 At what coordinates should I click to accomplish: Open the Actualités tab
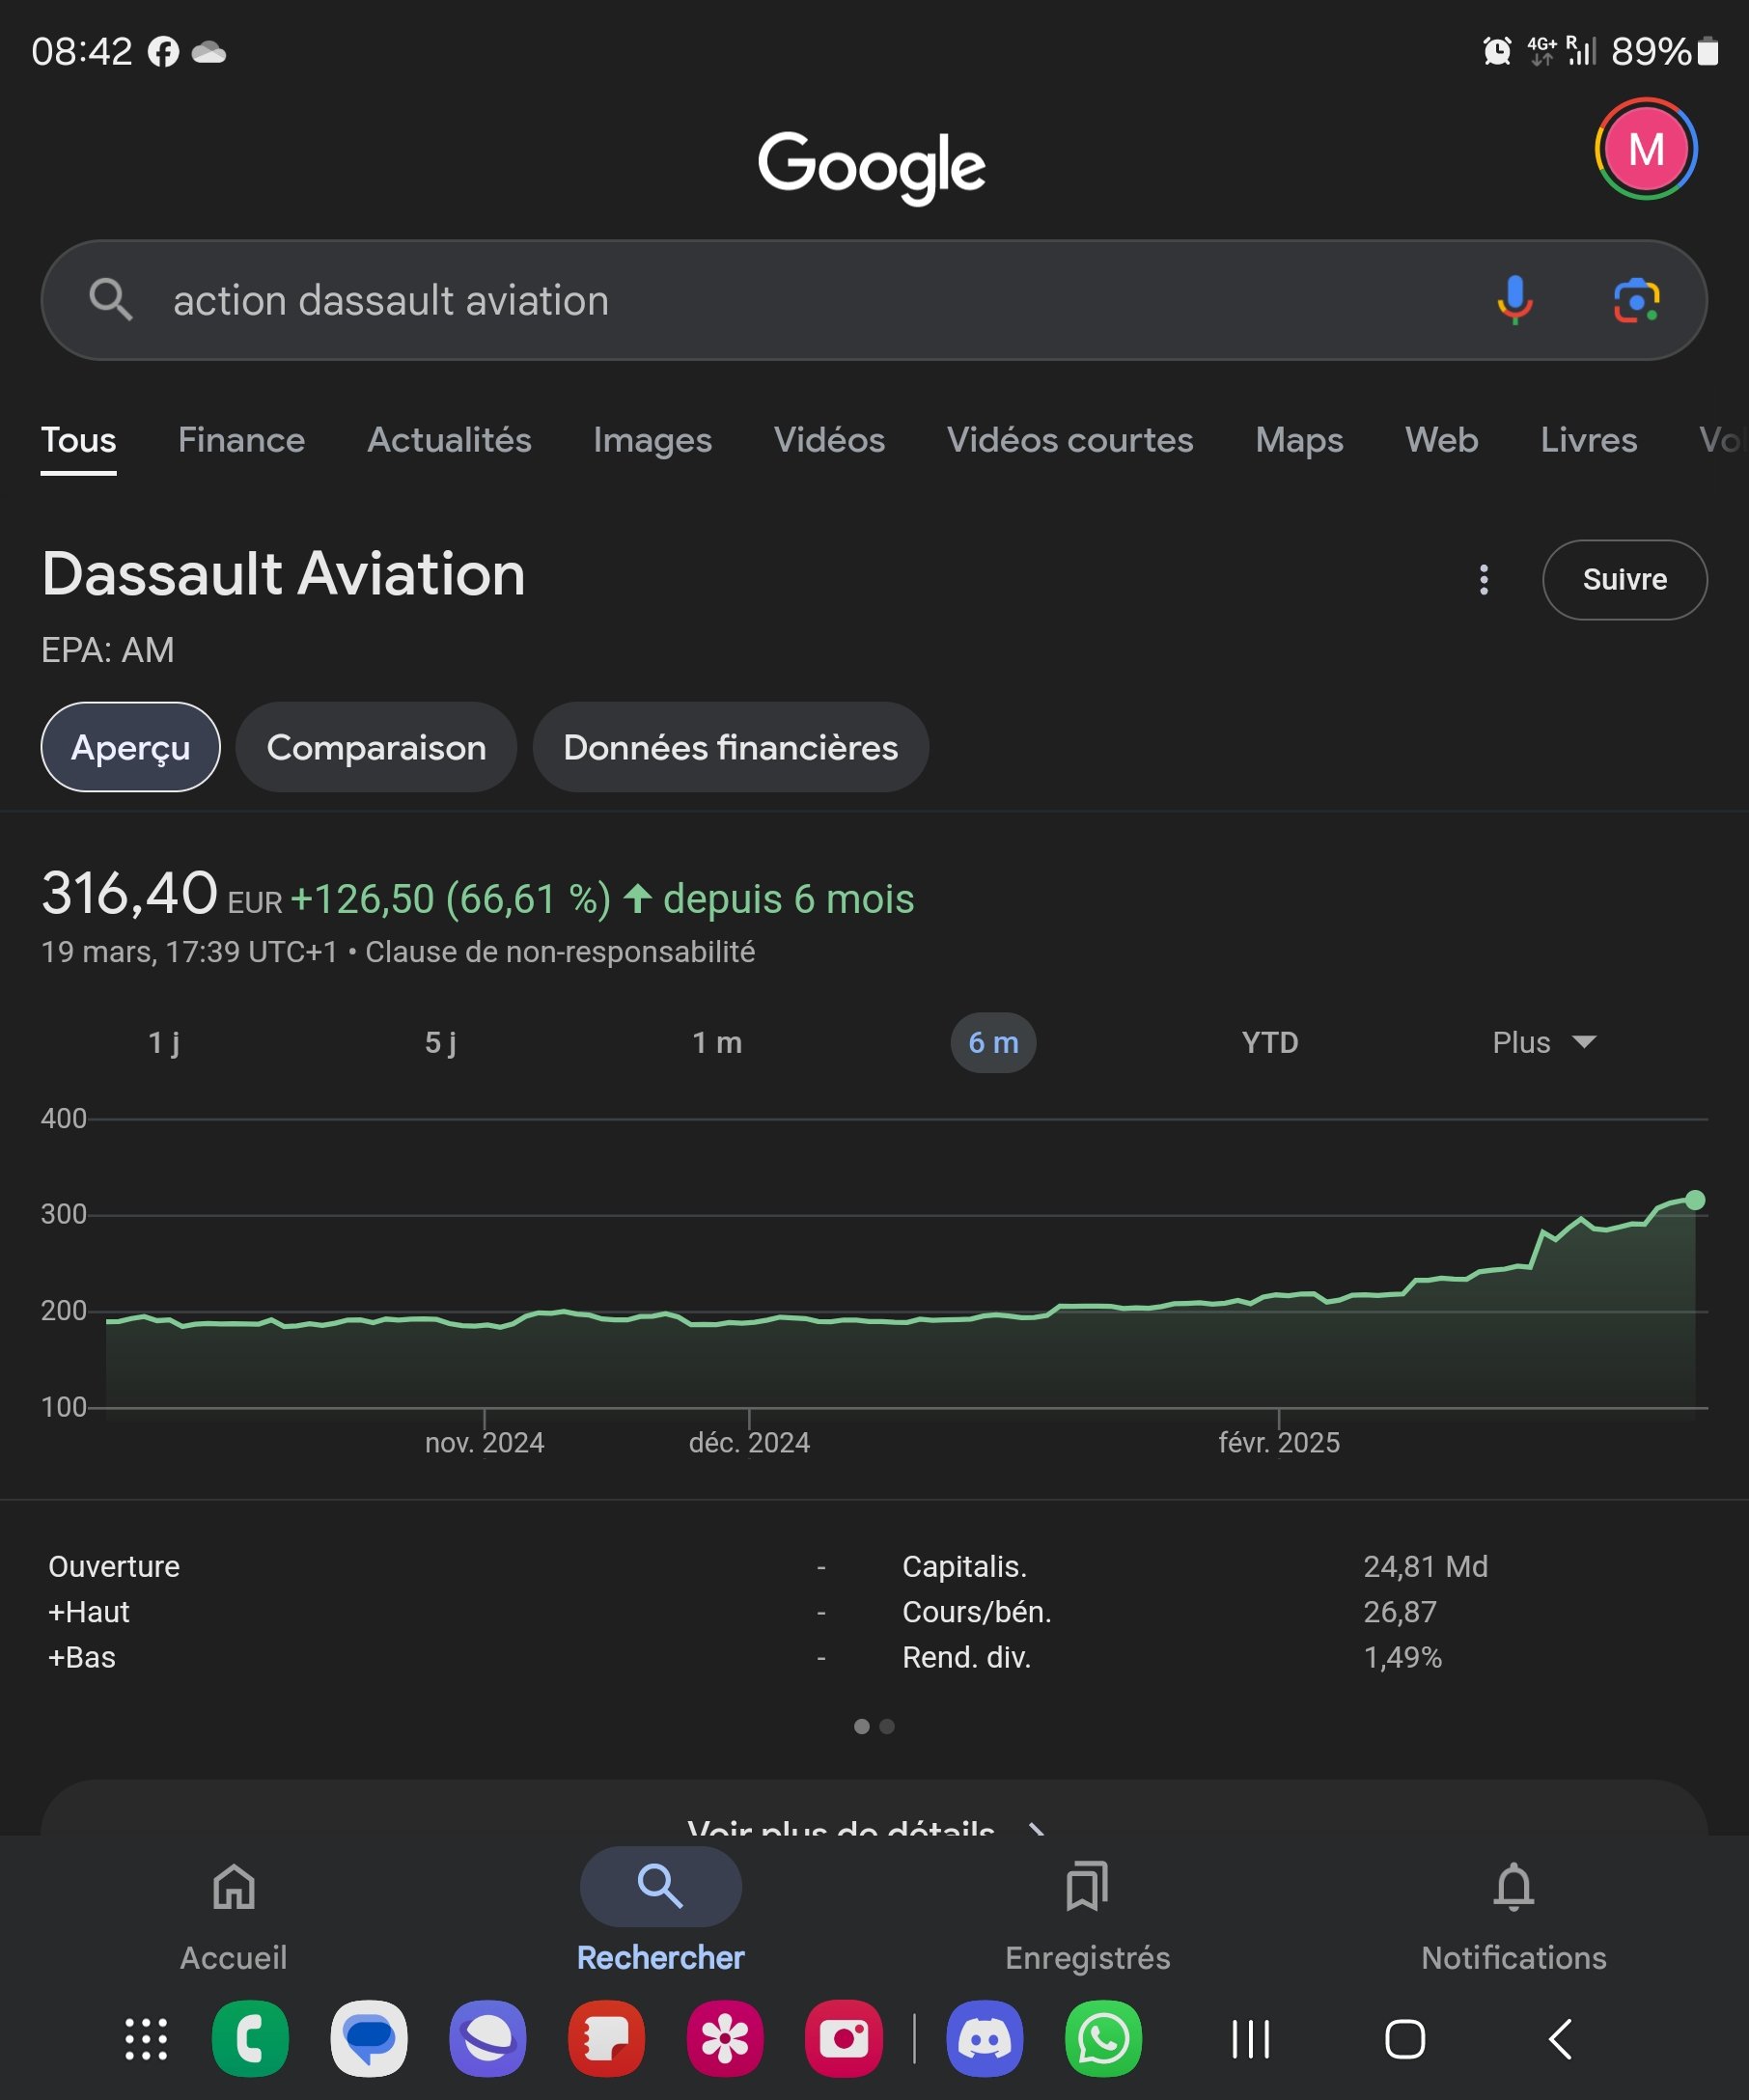pos(449,440)
